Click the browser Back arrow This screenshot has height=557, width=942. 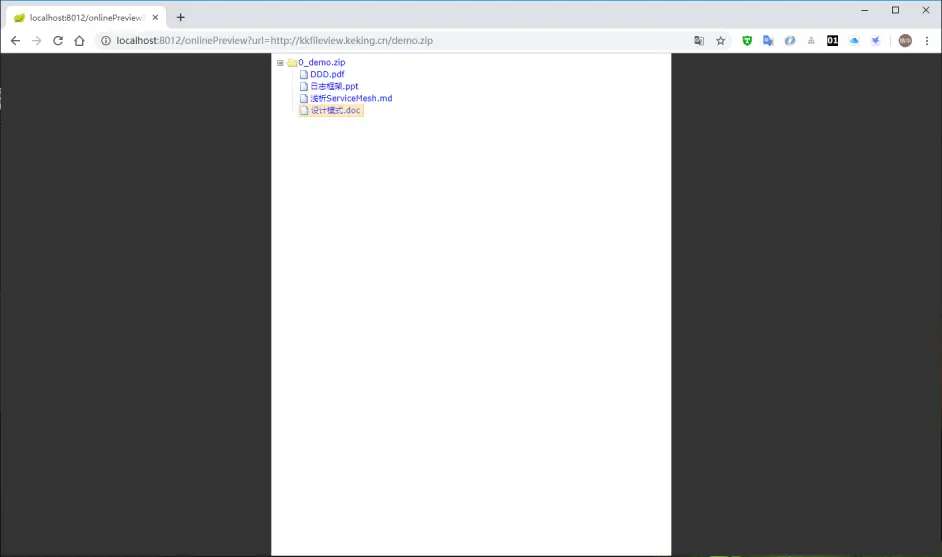coord(15,41)
